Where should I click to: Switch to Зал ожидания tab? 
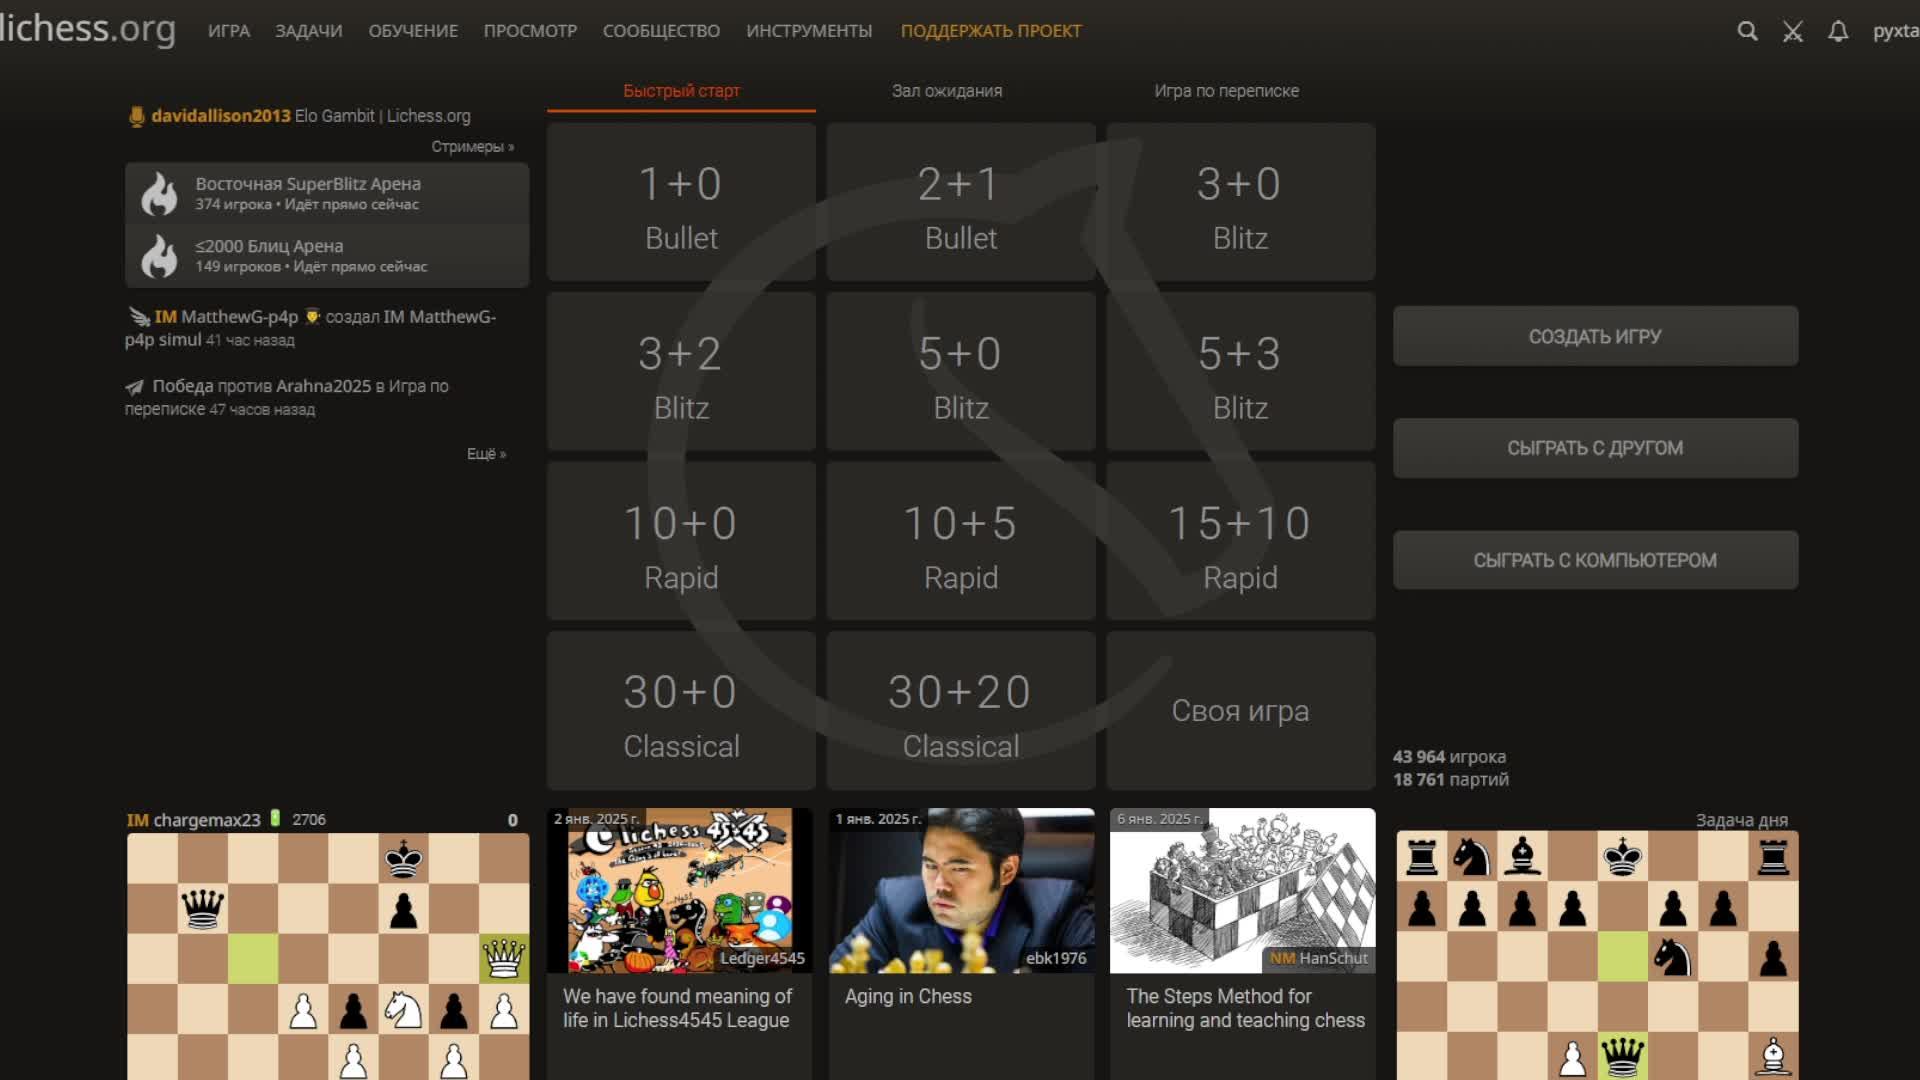click(946, 91)
